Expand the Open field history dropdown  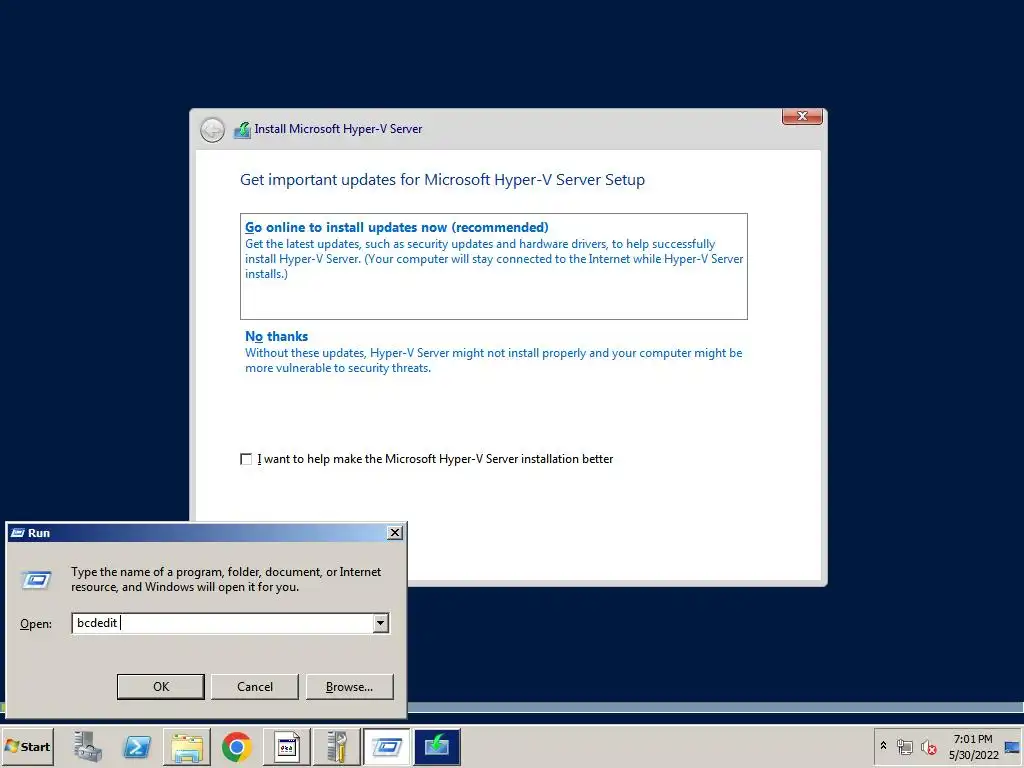(x=381, y=623)
